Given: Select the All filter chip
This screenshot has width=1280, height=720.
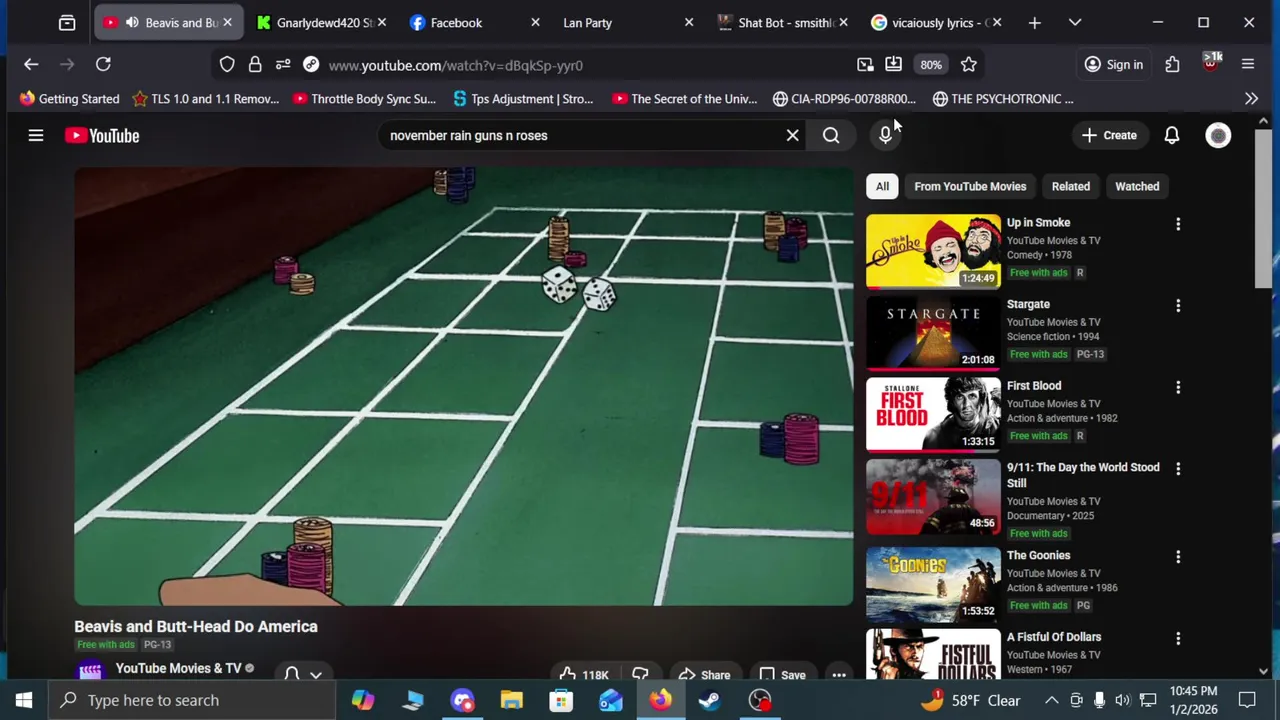Looking at the screenshot, I should coord(882,186).
